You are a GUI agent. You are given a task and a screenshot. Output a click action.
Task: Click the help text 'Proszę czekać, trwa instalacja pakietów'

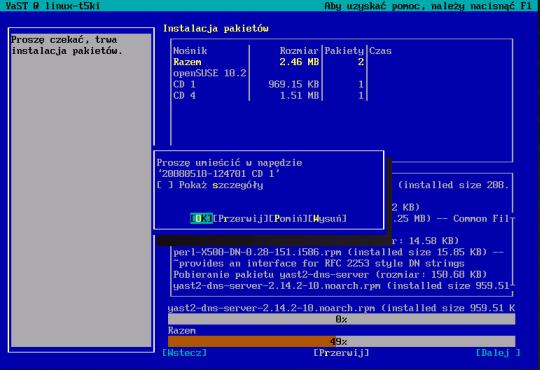pyautogui.click(x=67, y=45)
